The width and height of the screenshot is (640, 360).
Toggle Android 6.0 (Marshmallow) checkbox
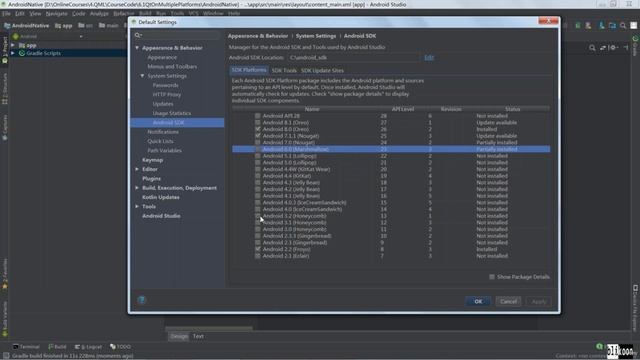click(258, 149)
